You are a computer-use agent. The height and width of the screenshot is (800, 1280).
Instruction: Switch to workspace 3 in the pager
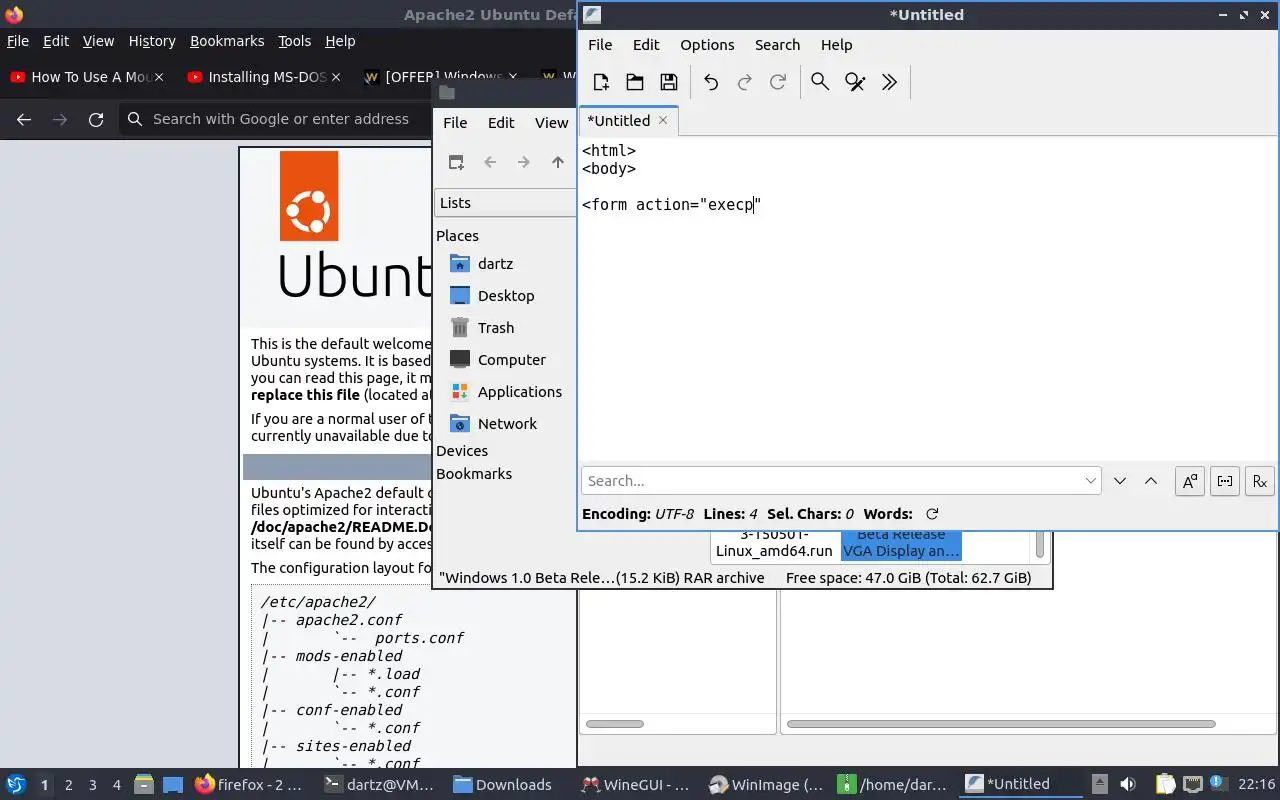tap(93, 785)
